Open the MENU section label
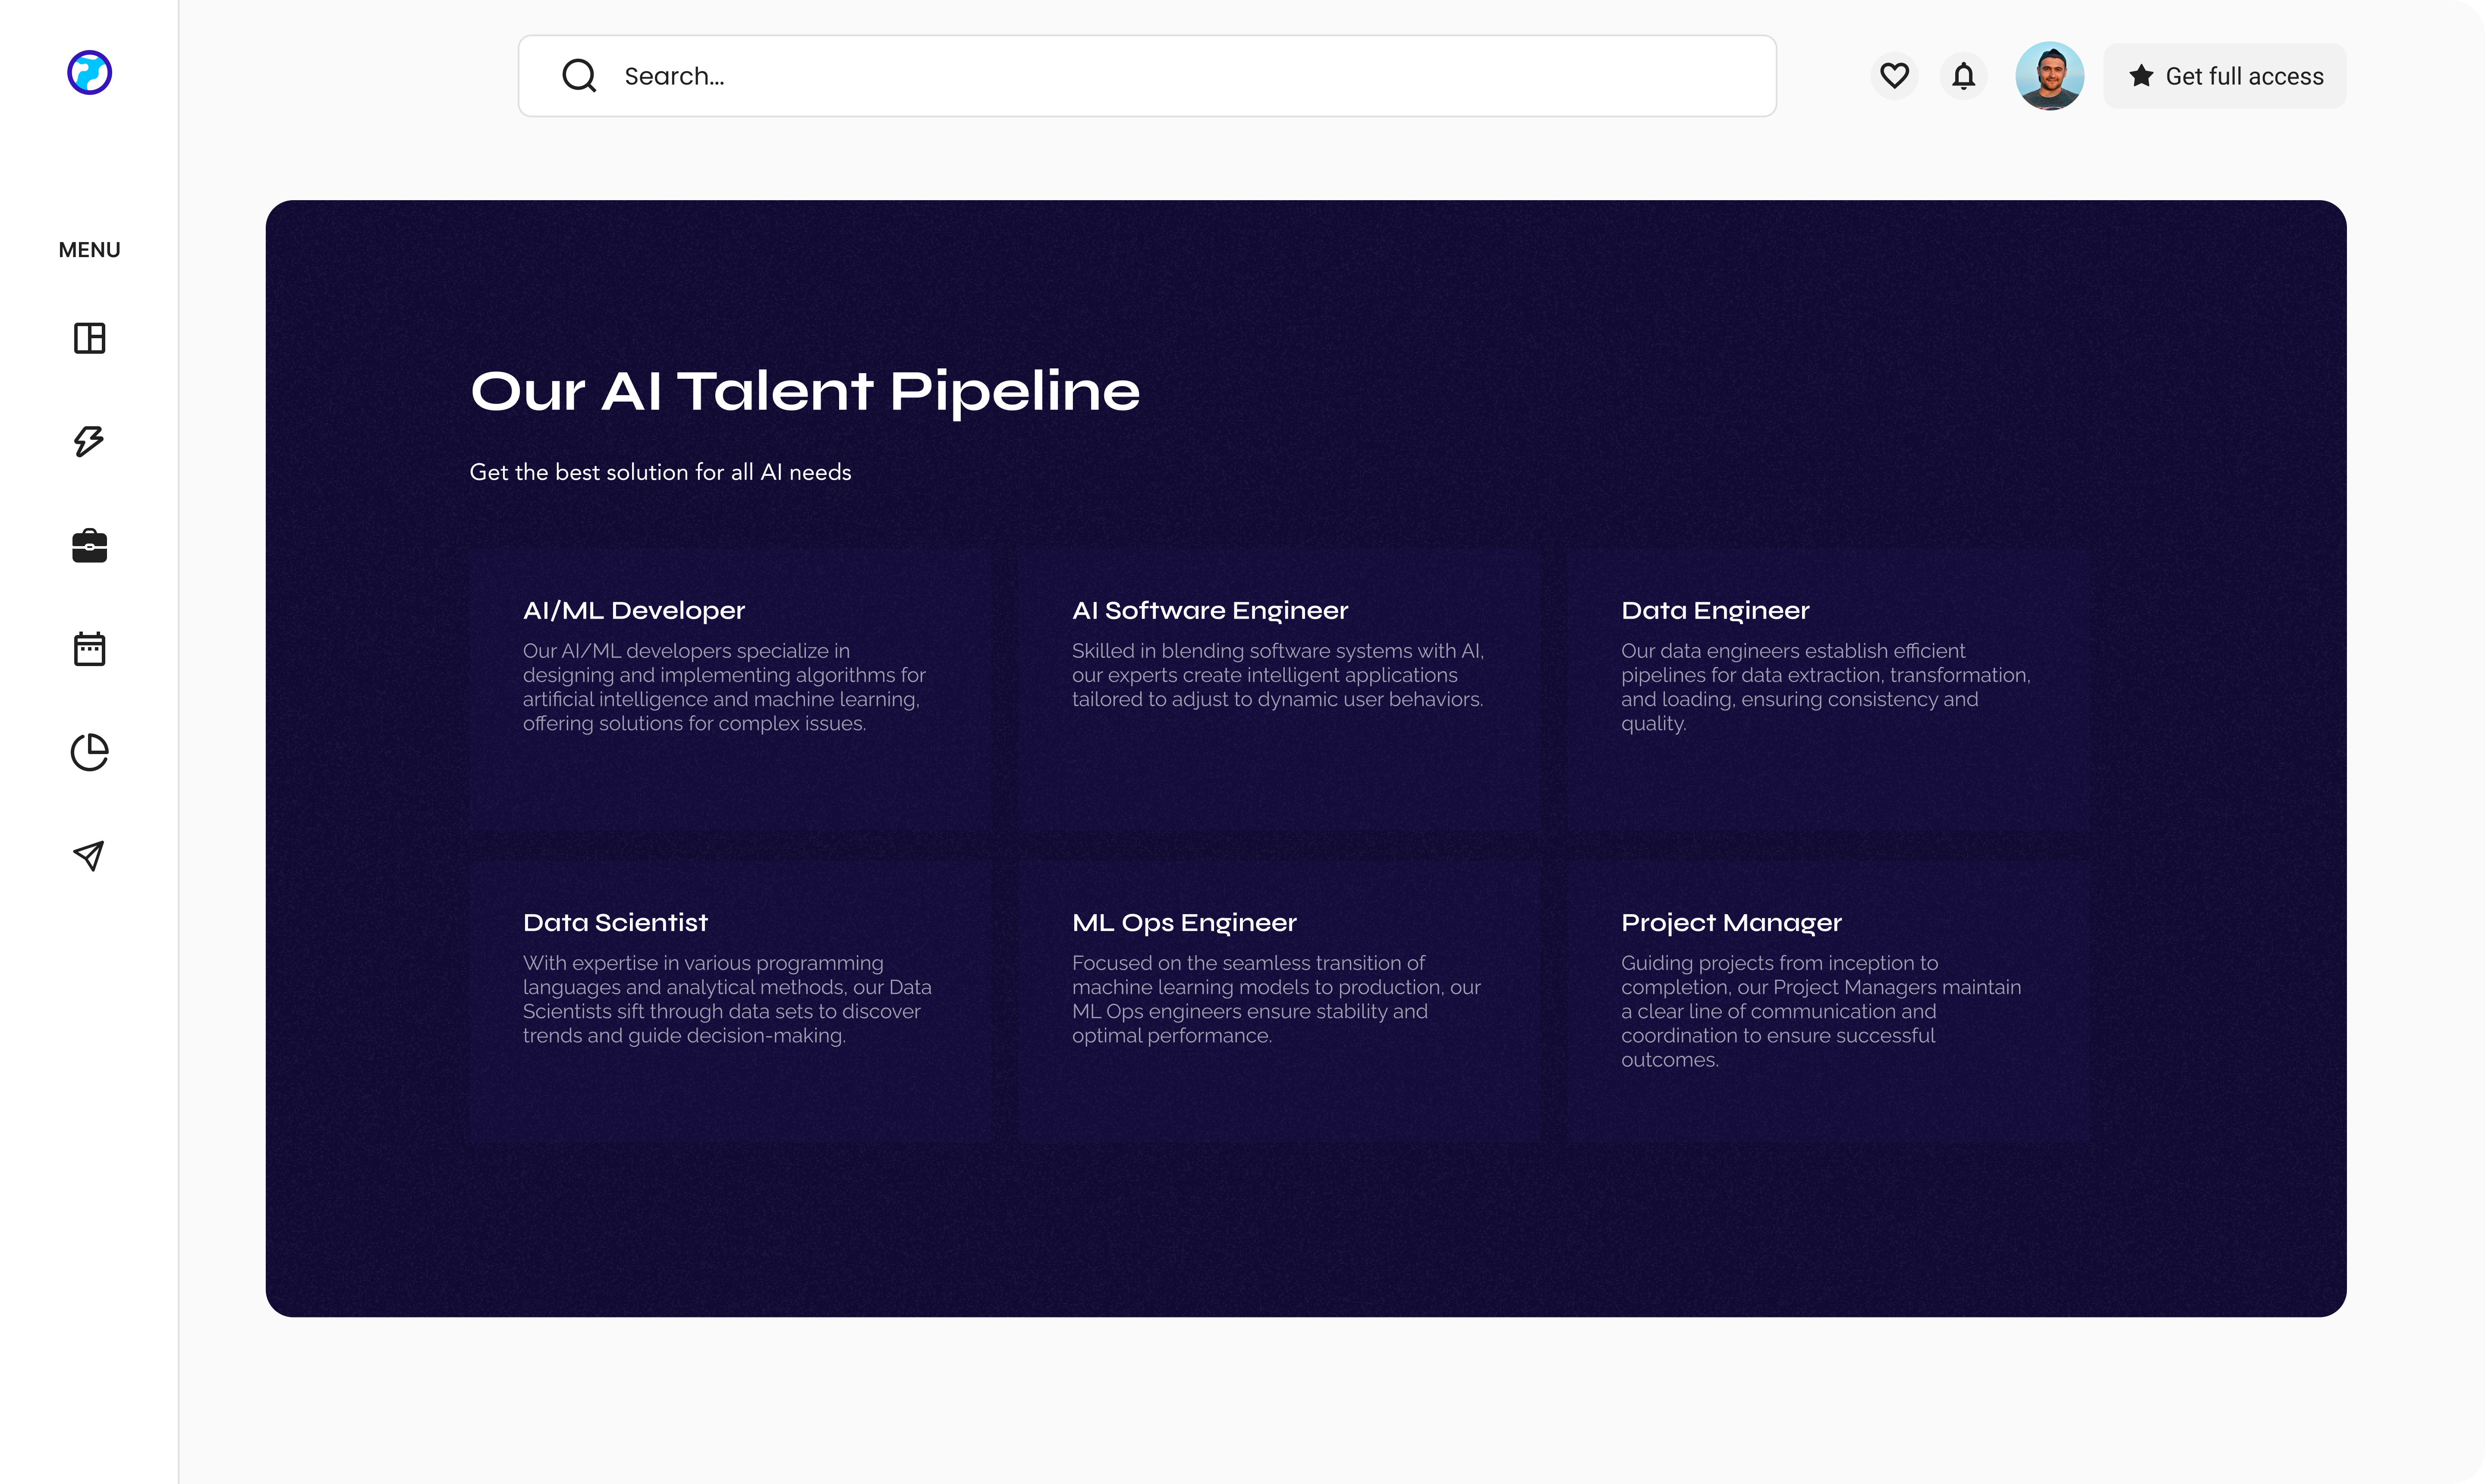 pos(88,249)
